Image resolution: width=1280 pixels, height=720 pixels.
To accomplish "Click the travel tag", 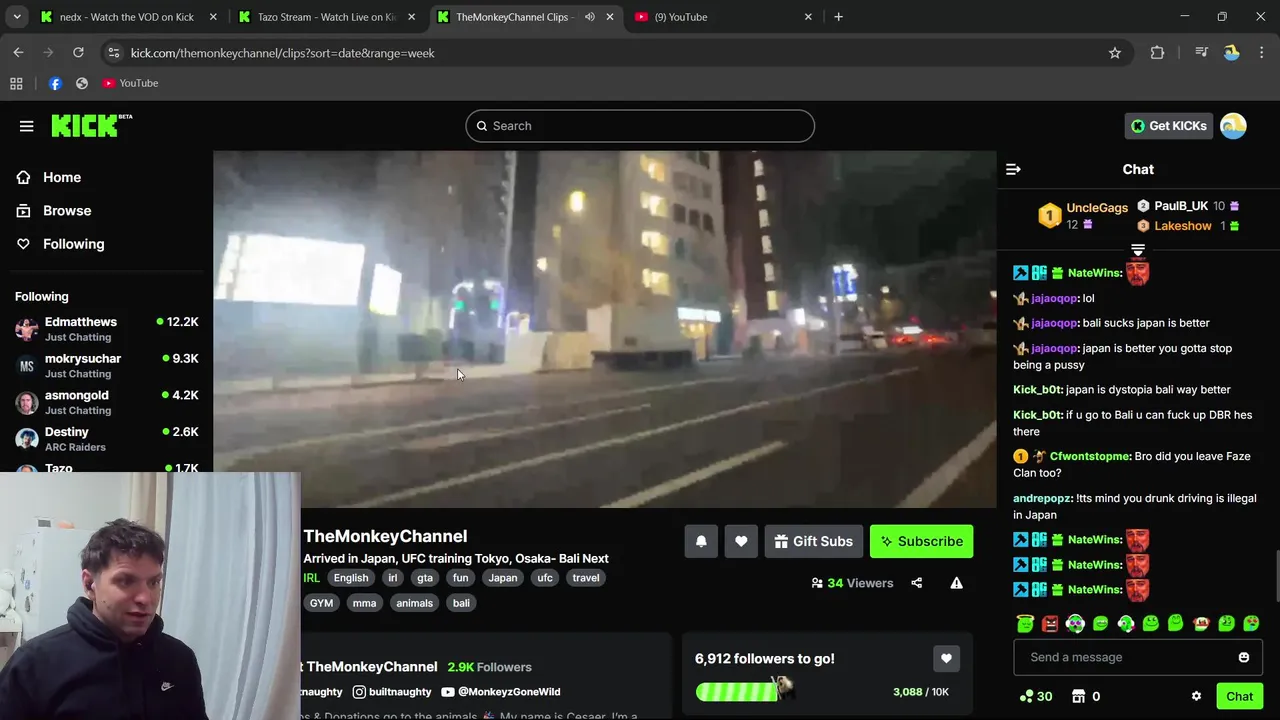I will coord(586,578).
